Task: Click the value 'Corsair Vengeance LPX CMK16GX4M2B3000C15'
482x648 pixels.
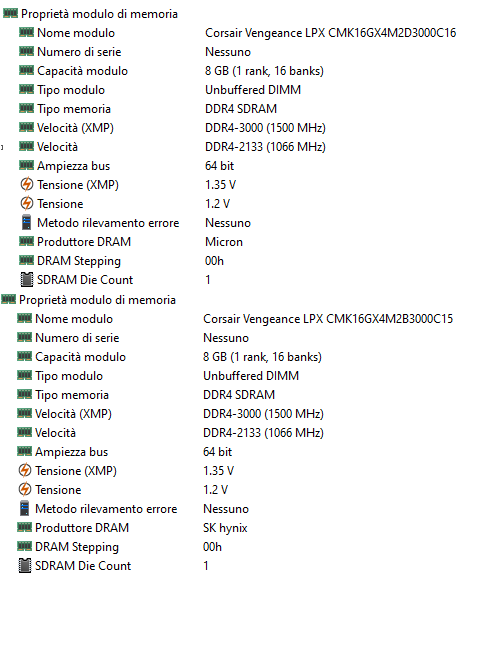Action: tap(328, 319)
